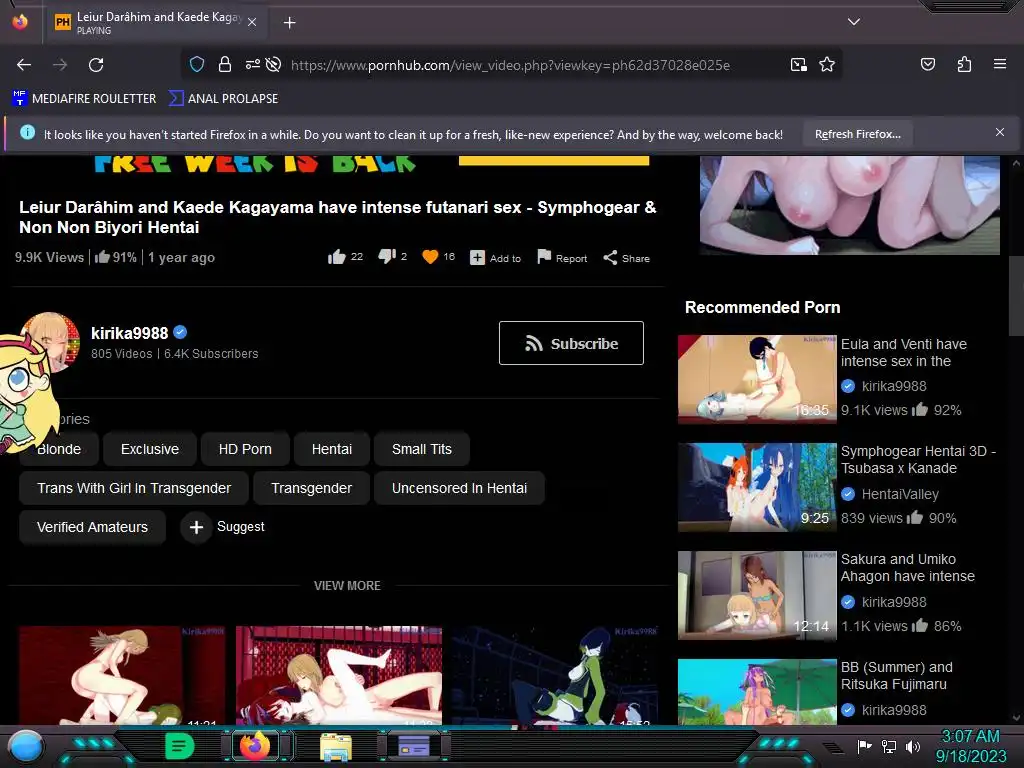1024x768 pixels.
Task: Open the Add to playlist dropdown
Action: coord(496,258)
